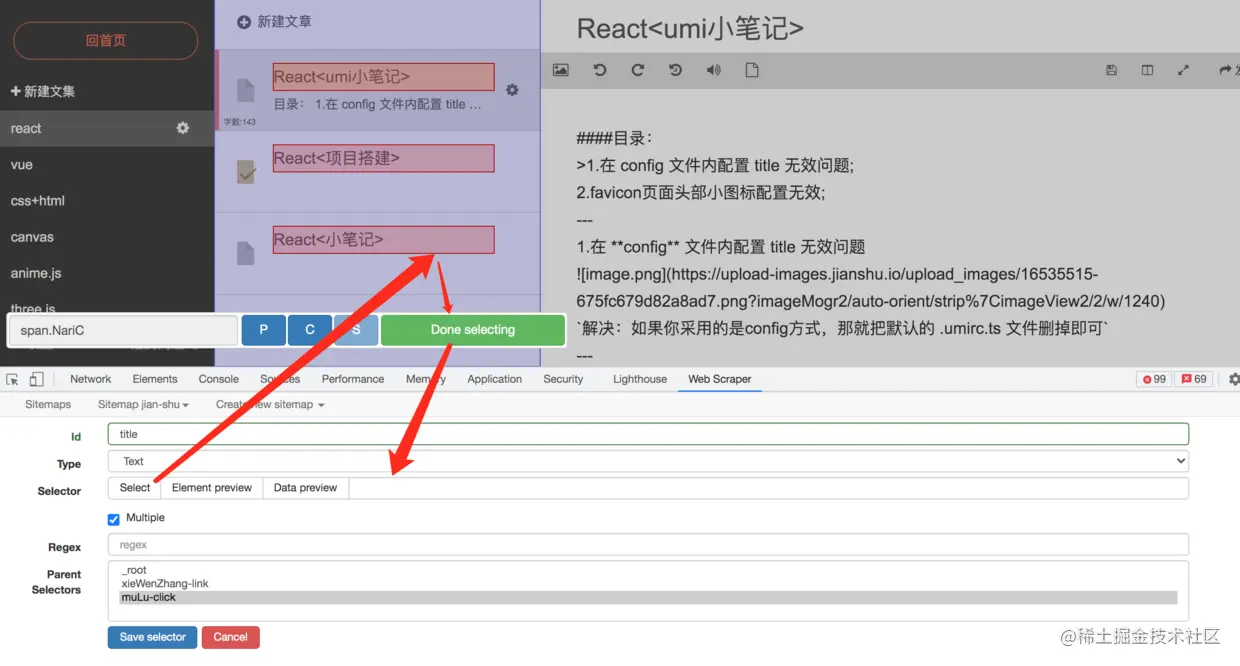Open DevTools settings gear icon
Viewport: 1240px width, 666px height.
[1234, 379]
